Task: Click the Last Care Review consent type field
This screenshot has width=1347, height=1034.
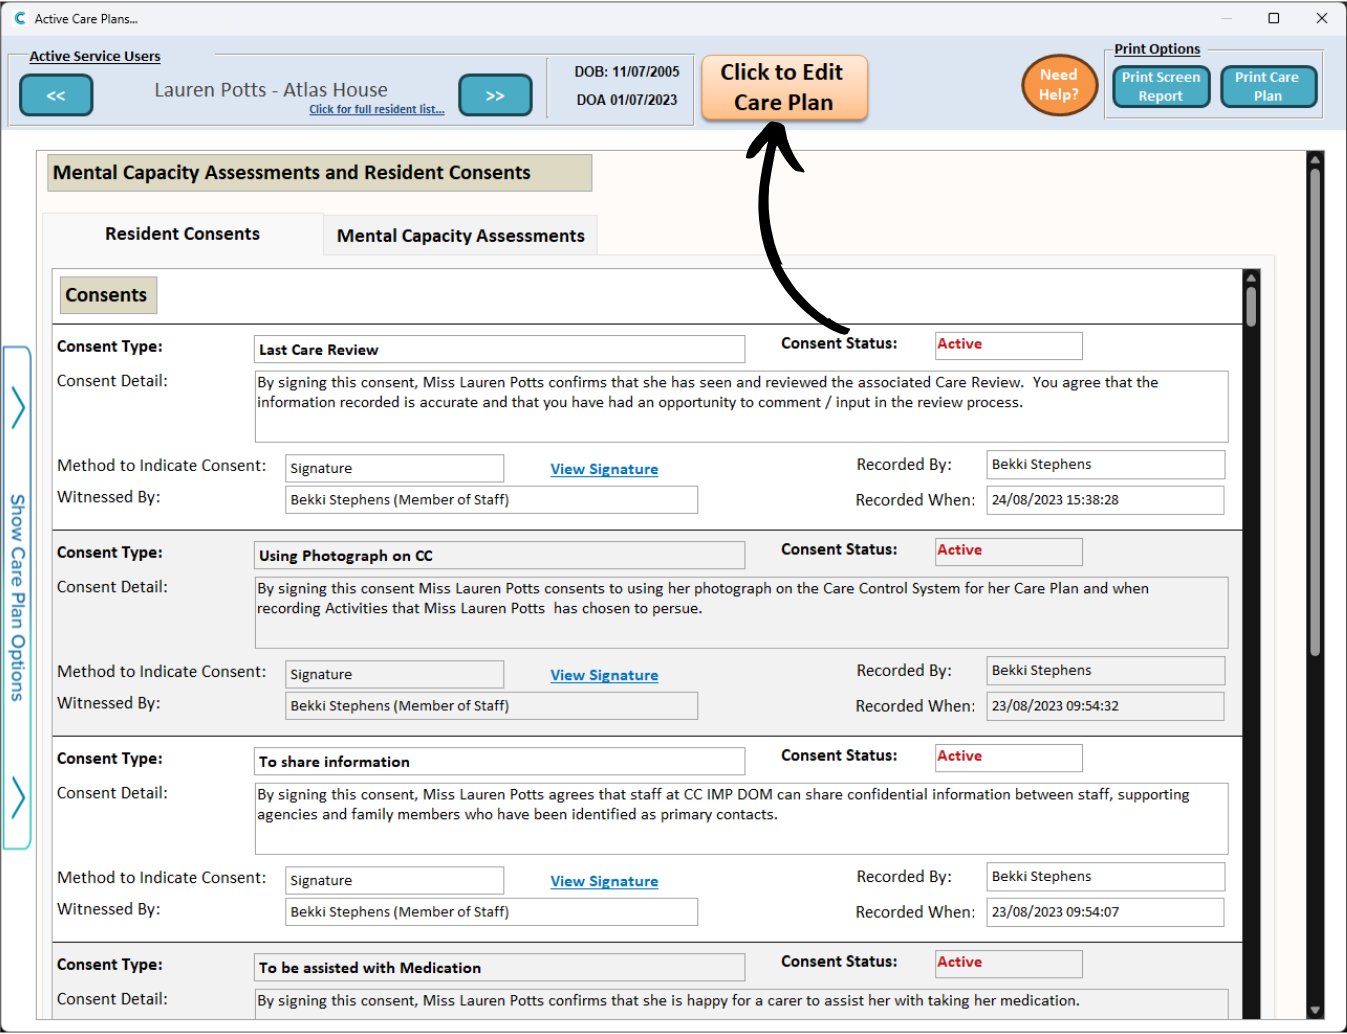Action: [500, 349]
